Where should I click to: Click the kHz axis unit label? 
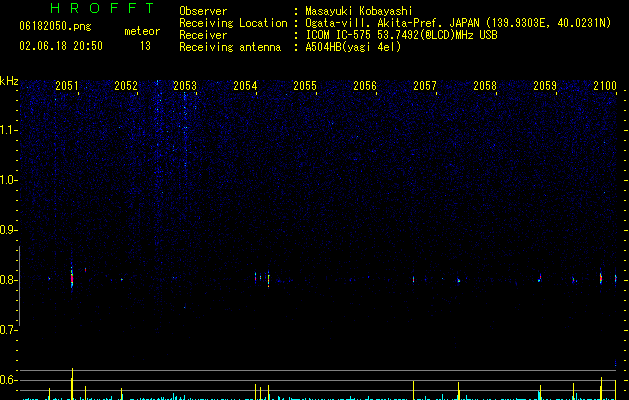(x=9, y=81)
